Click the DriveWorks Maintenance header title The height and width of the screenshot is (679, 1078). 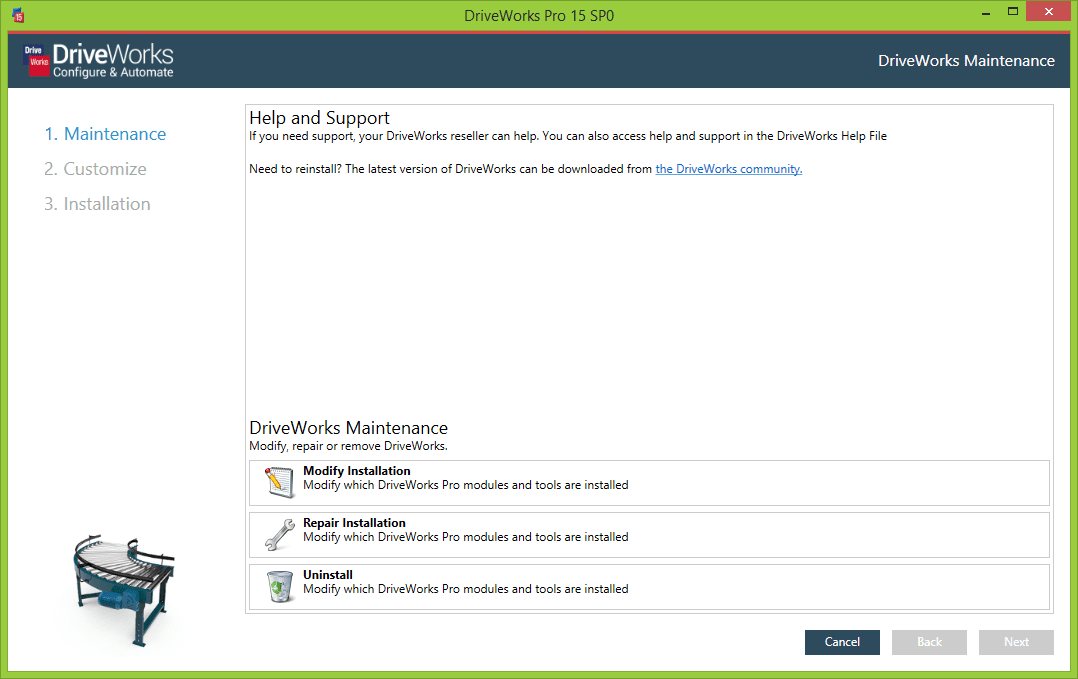[966, 60]
